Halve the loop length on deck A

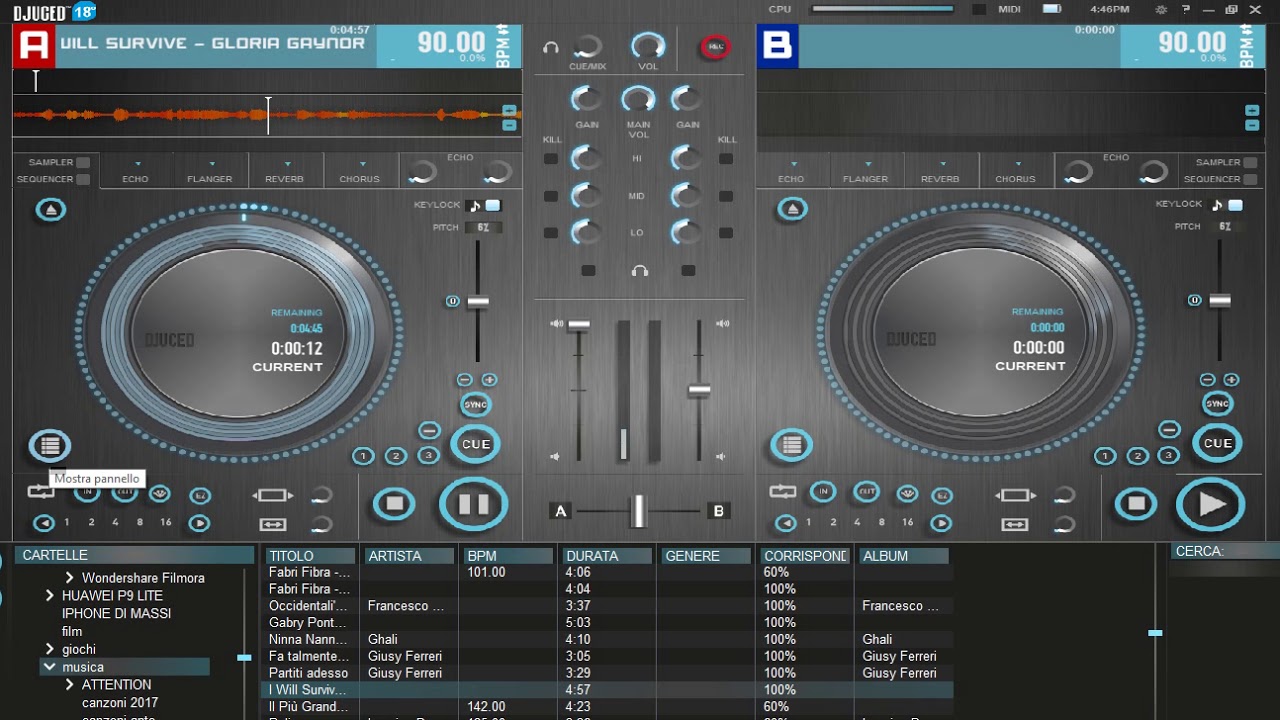44,523
